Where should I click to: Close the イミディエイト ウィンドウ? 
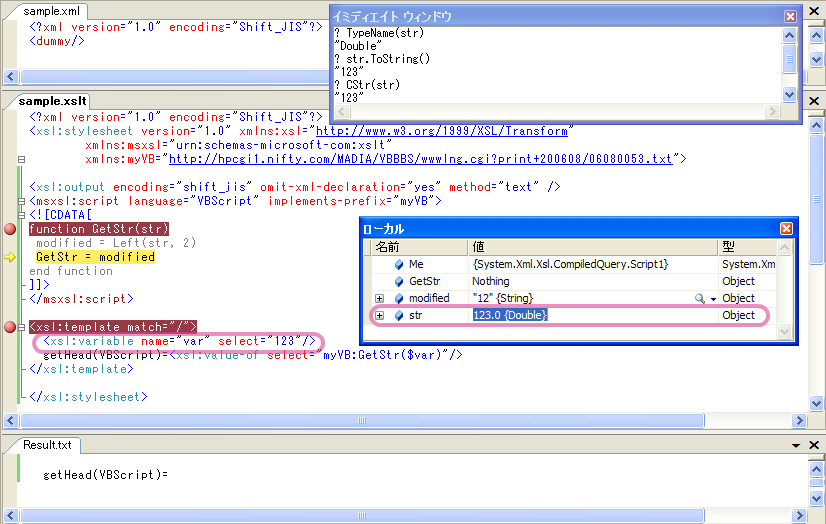click(790, 16)
